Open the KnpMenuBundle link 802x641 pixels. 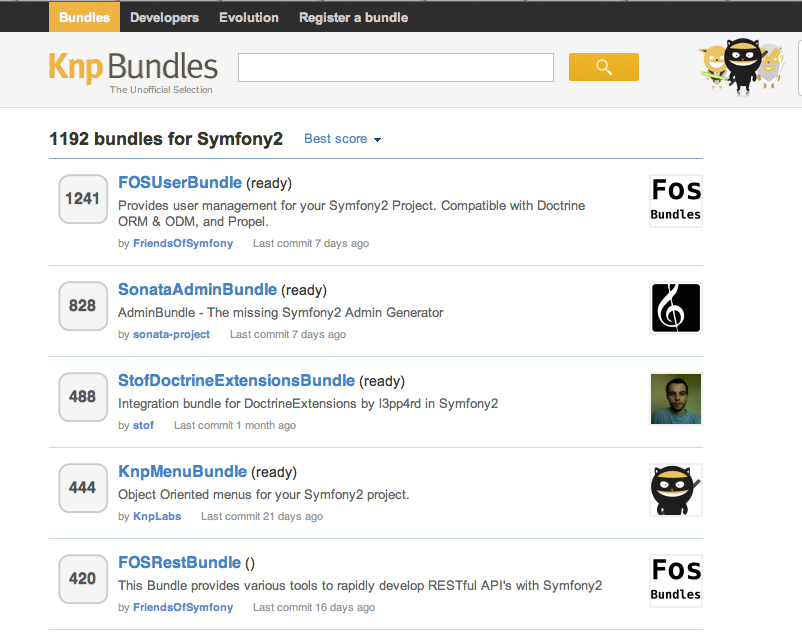click(183, 472)
